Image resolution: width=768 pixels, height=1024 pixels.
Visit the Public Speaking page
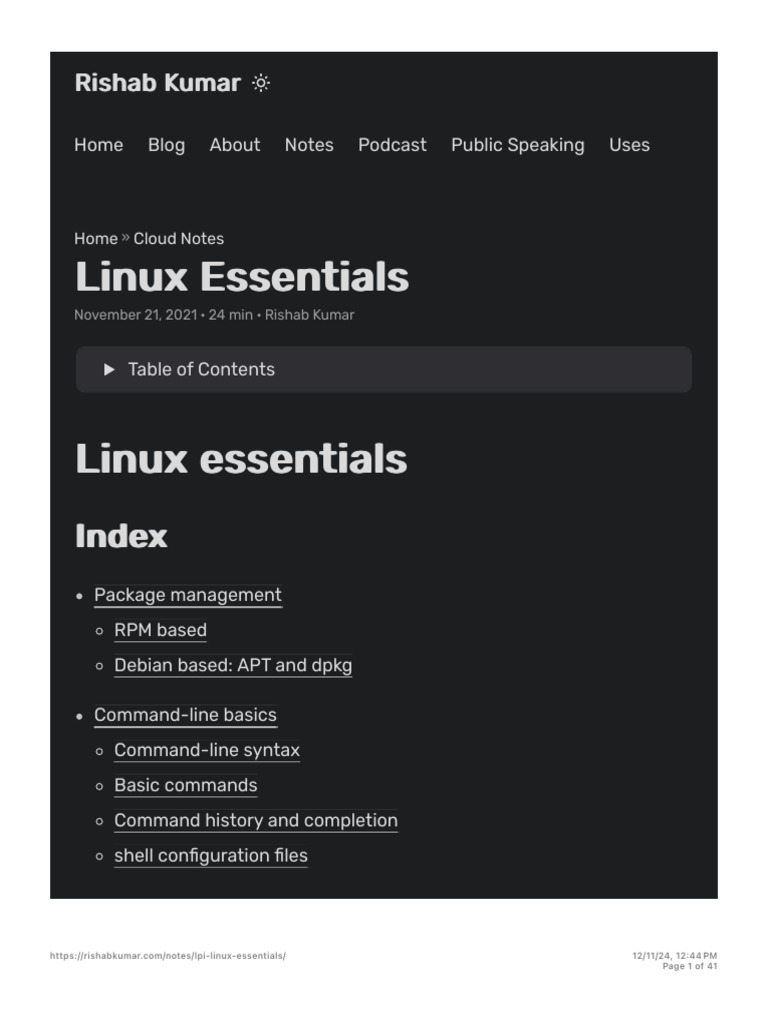point(517,145)
